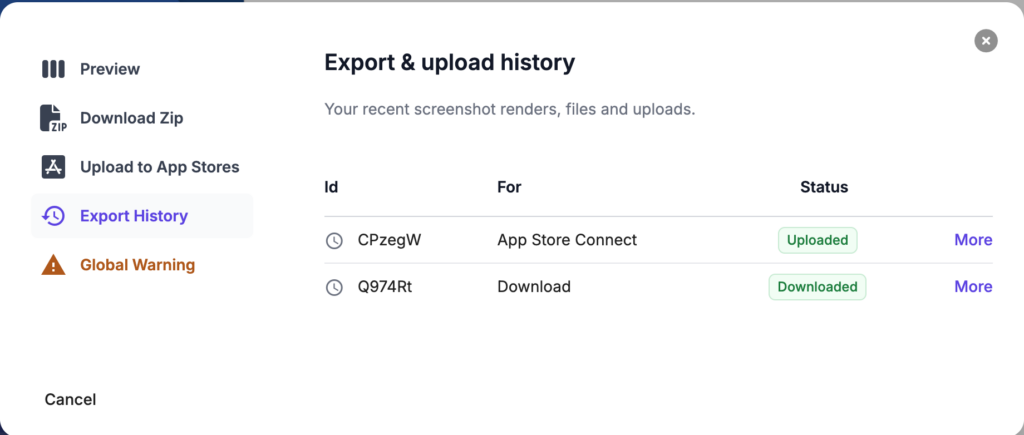Select Download Zip in sidebar
The width and height of the screenshot is (1024, 435).
click(131, 118)
